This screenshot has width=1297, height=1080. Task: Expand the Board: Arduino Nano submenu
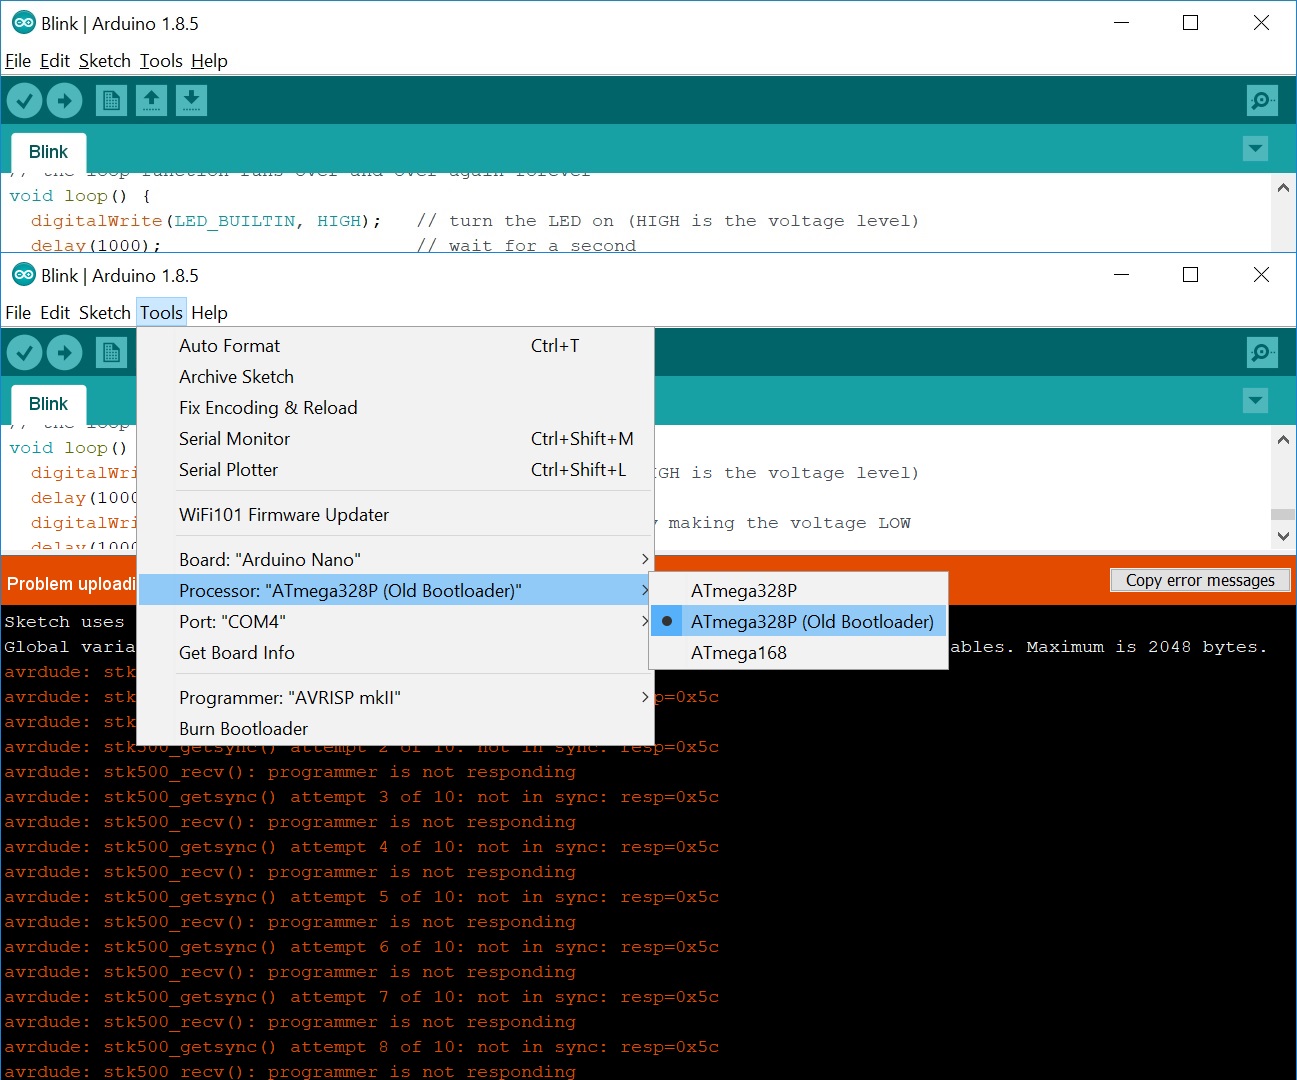pos(270,559)
